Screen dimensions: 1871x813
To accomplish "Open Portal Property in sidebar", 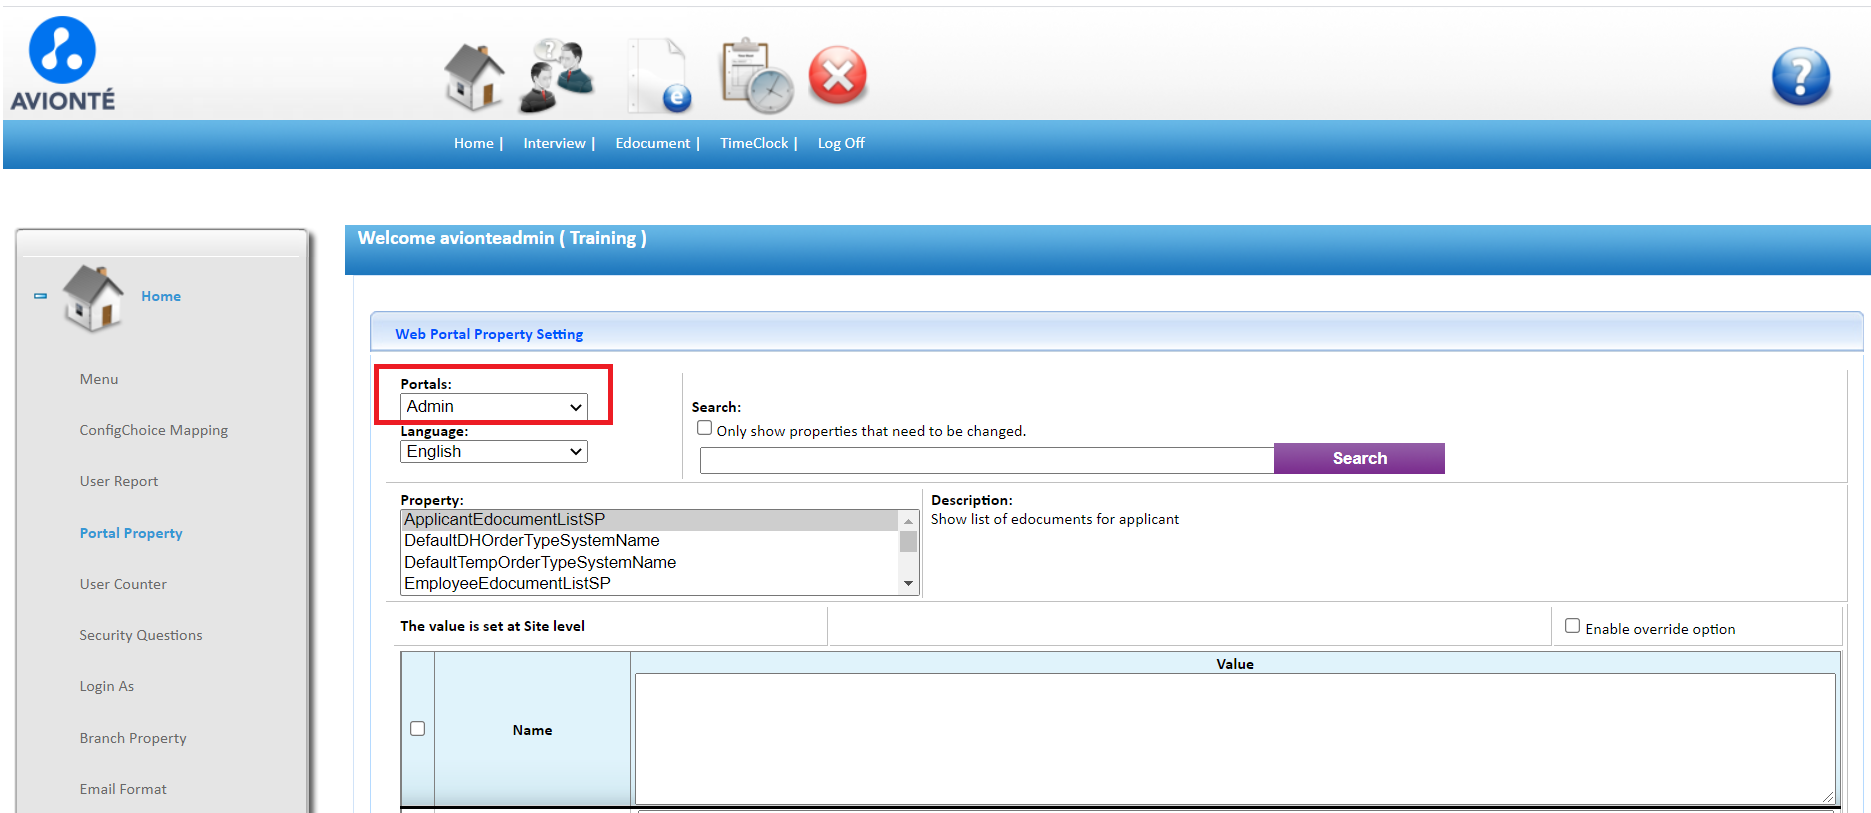I will [131, 533].
